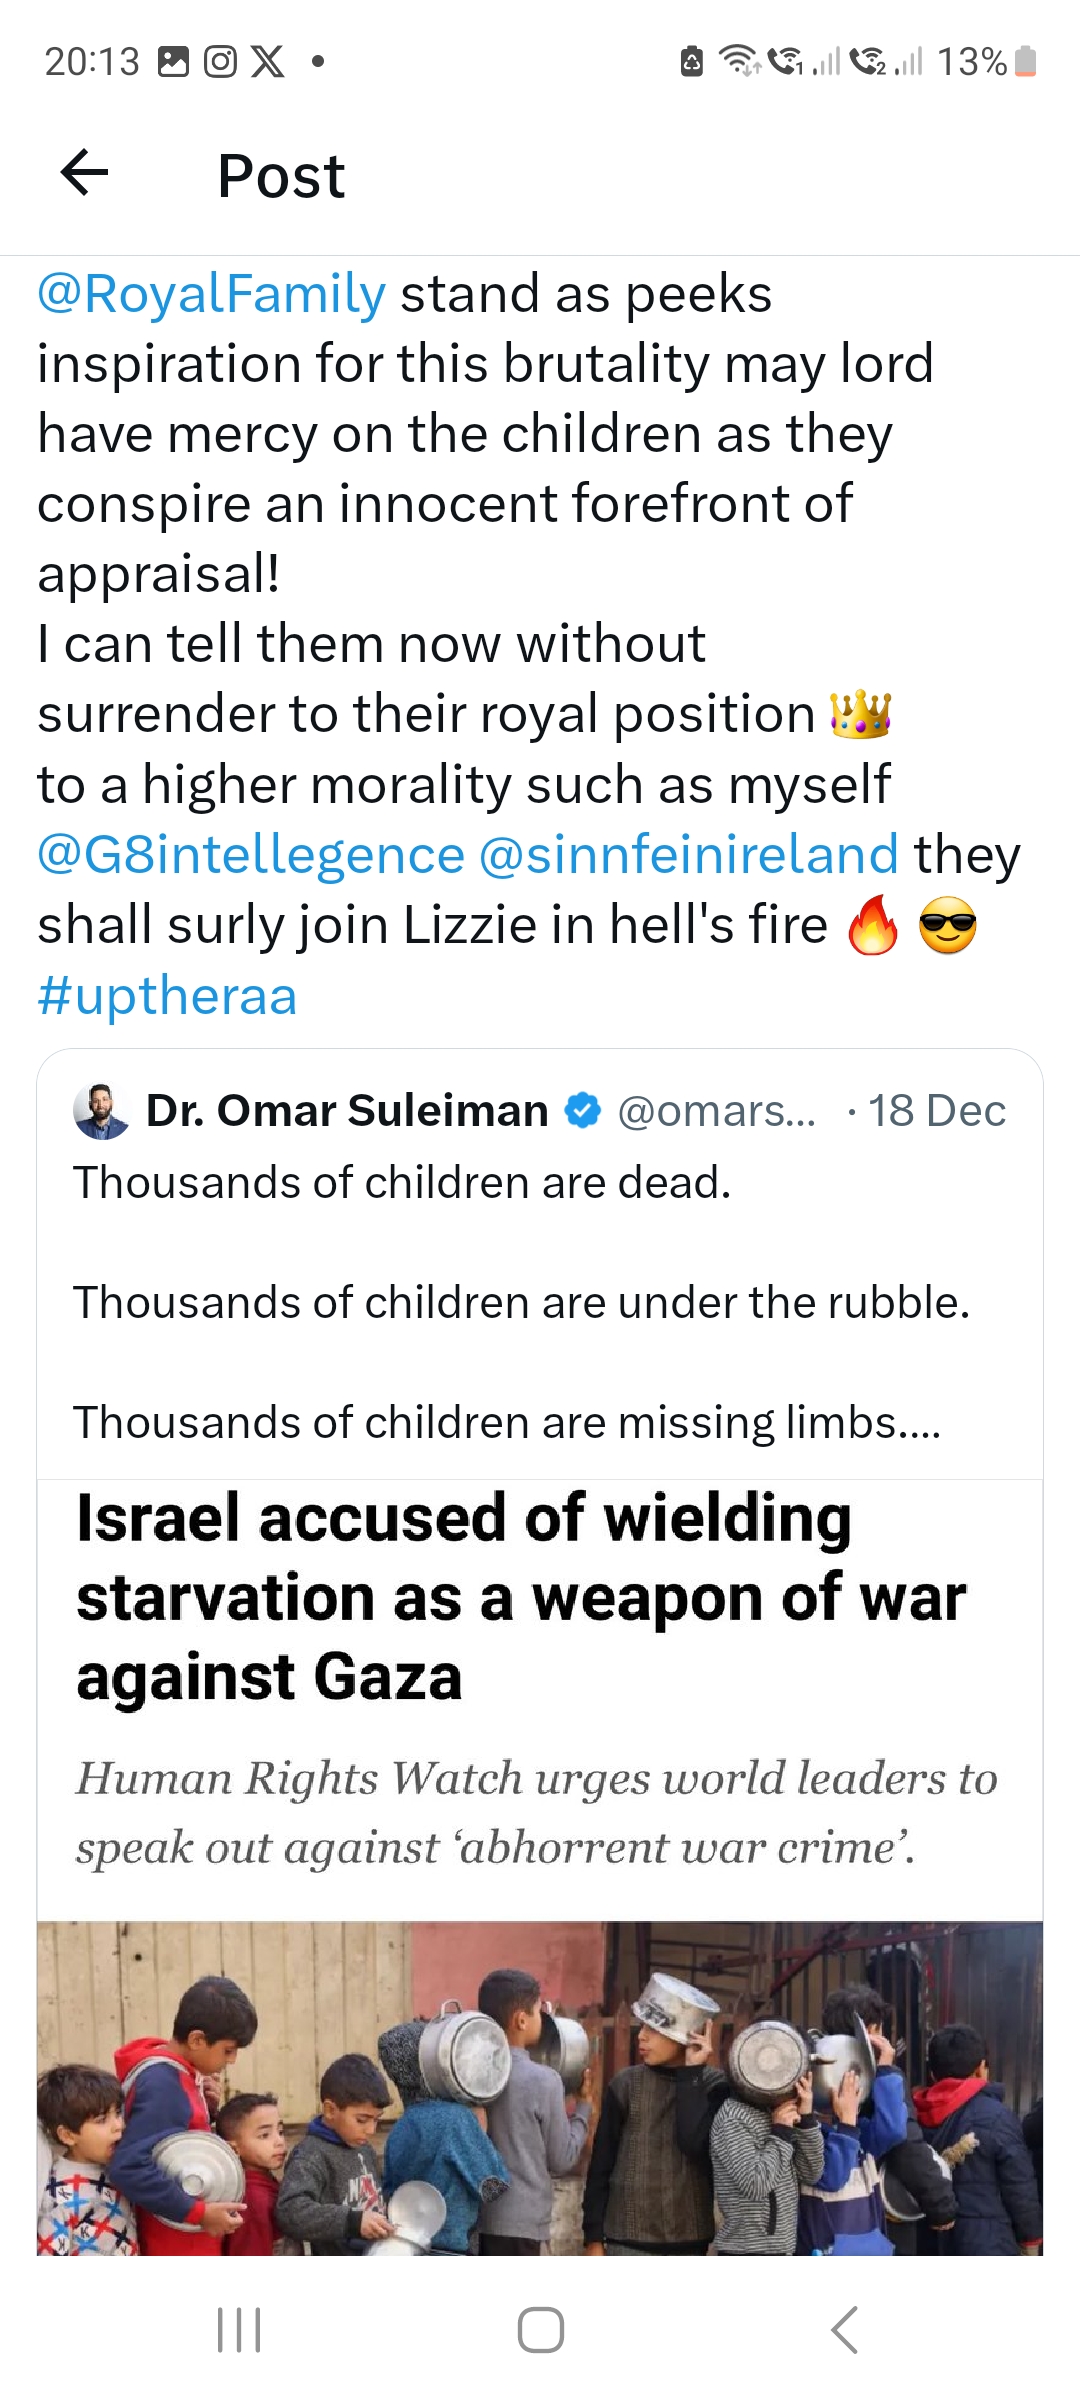The width and height of the screenshot is (1080, 2400).
Task: Tap the X notification icon in status bar
Action: click(267, 62)
